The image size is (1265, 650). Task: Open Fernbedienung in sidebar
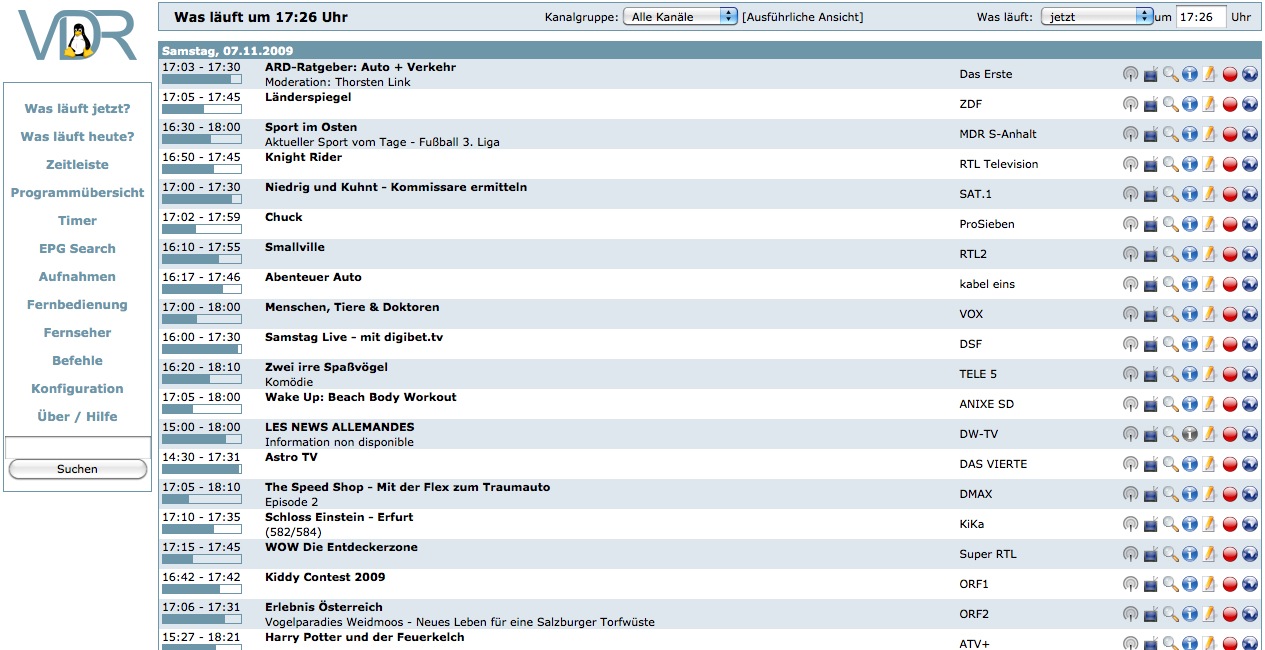(77, 304)
